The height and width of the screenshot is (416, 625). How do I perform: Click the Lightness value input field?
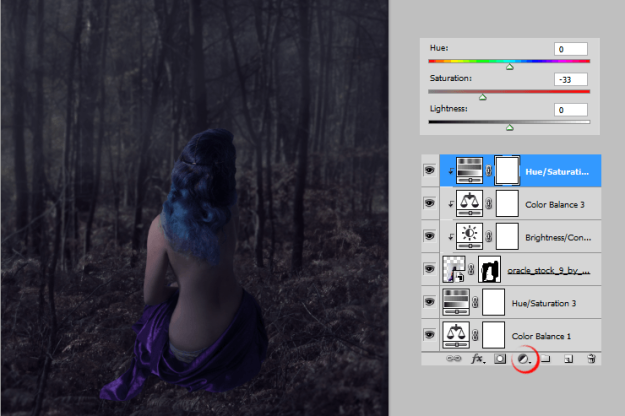tap(570, 110)
